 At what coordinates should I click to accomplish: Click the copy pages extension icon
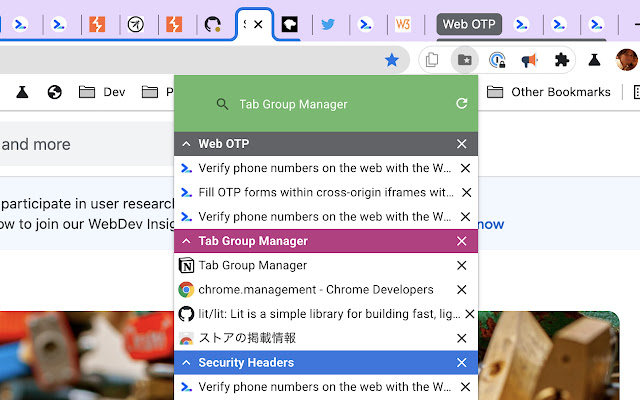point(432,60)
